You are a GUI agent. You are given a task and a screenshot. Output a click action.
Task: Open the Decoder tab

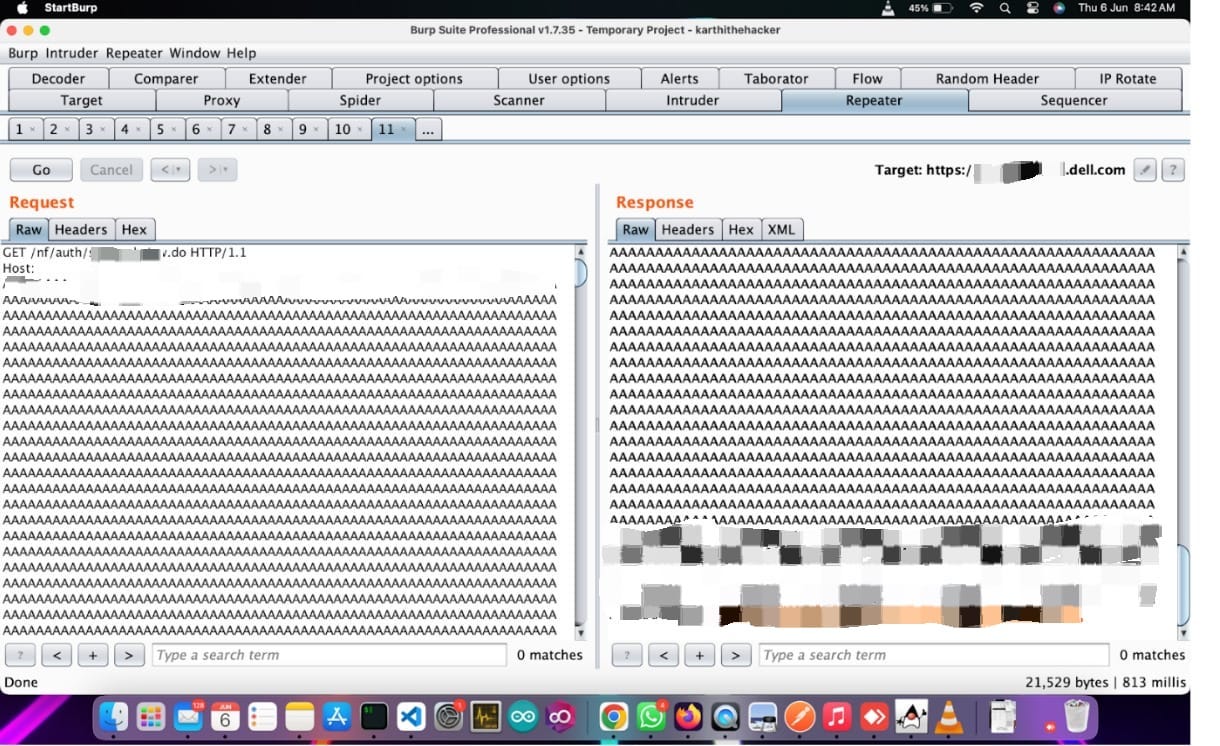(57, 78)
